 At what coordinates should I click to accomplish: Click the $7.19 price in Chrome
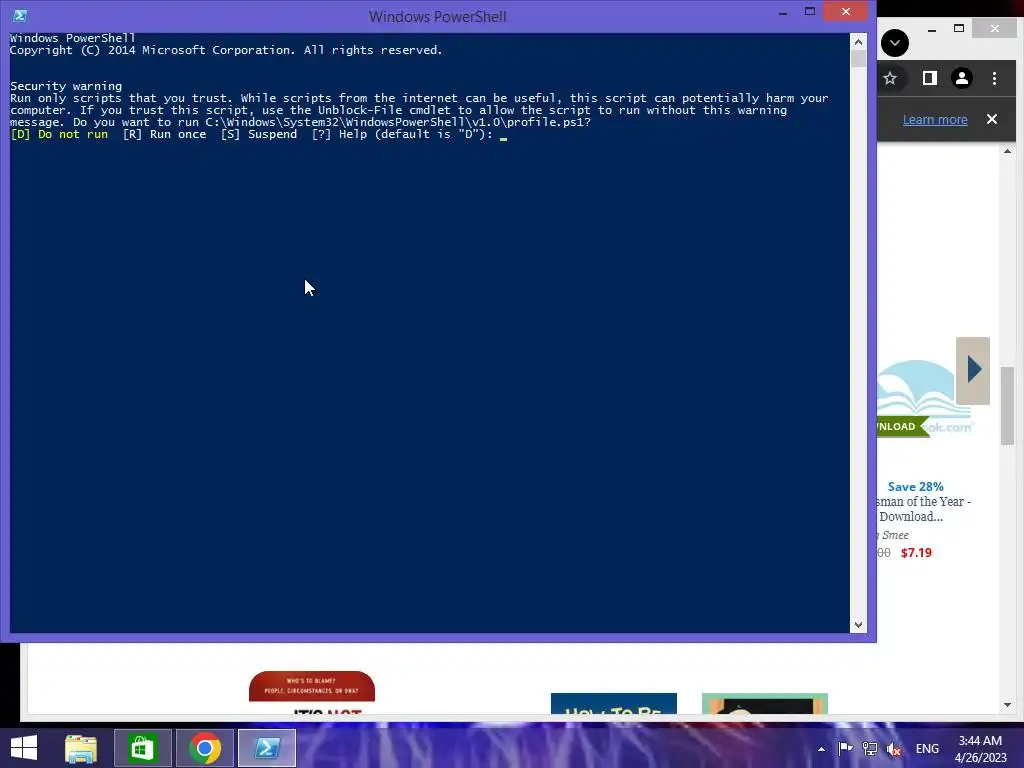point(916,553)
